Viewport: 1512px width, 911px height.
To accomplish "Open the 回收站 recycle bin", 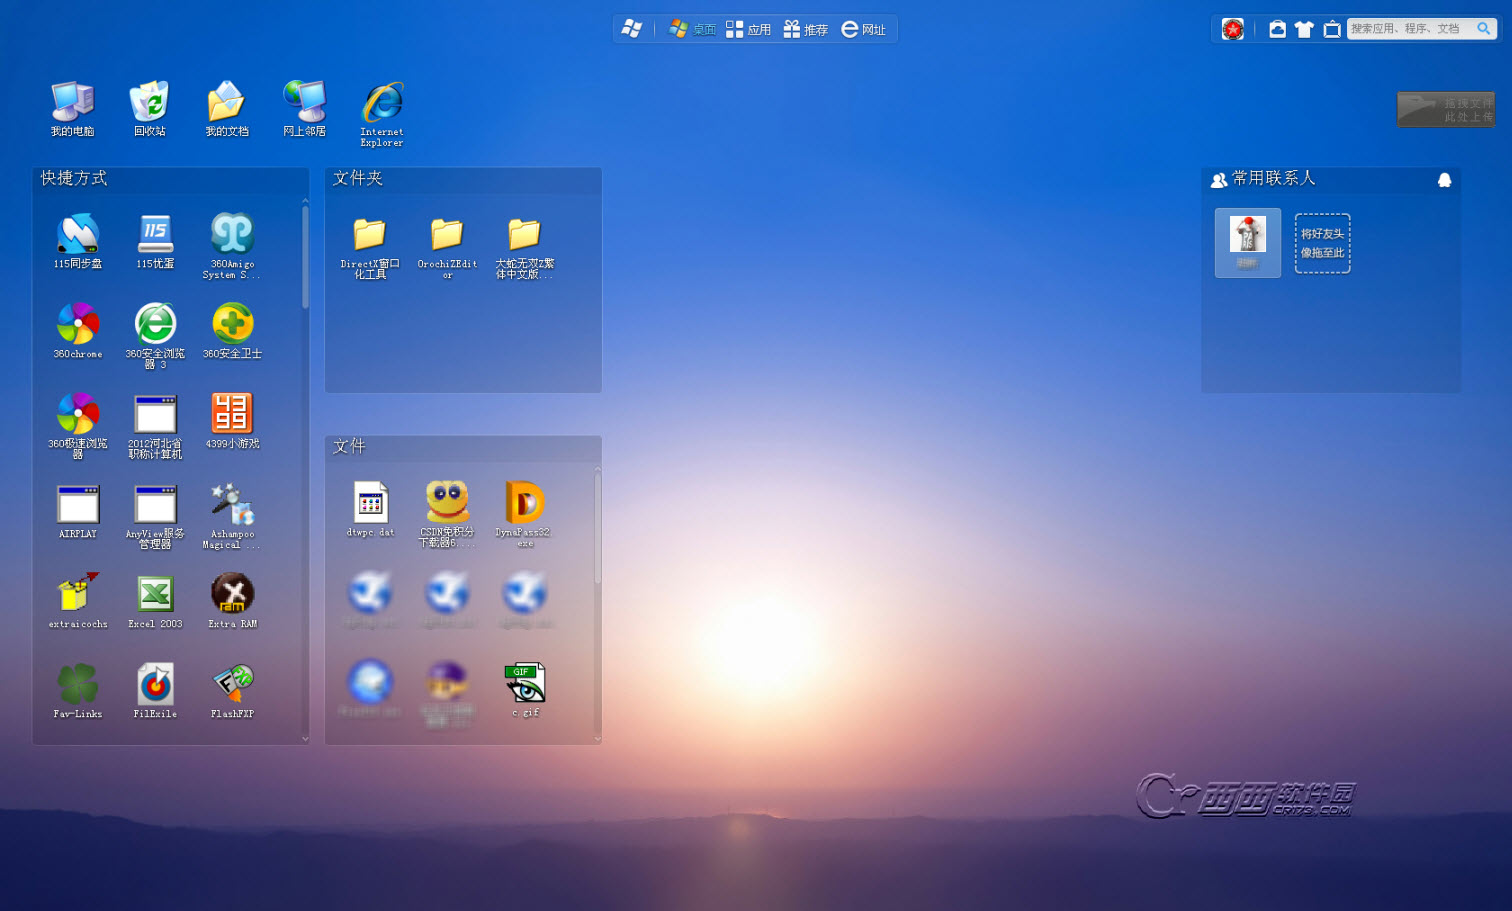I will point(150,102).
